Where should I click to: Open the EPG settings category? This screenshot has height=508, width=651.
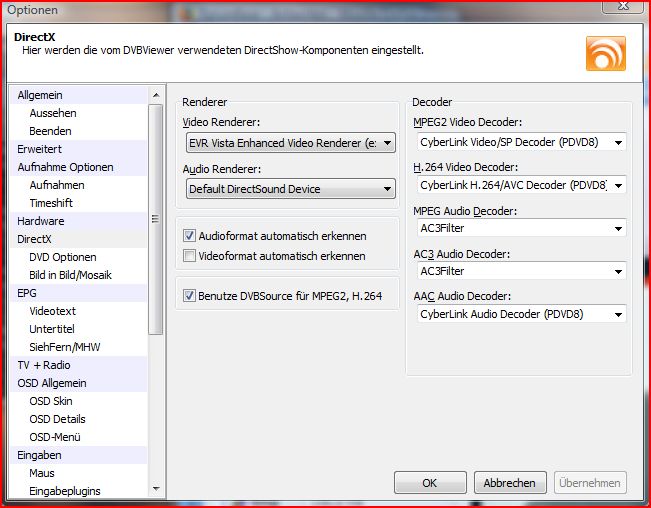78,293
